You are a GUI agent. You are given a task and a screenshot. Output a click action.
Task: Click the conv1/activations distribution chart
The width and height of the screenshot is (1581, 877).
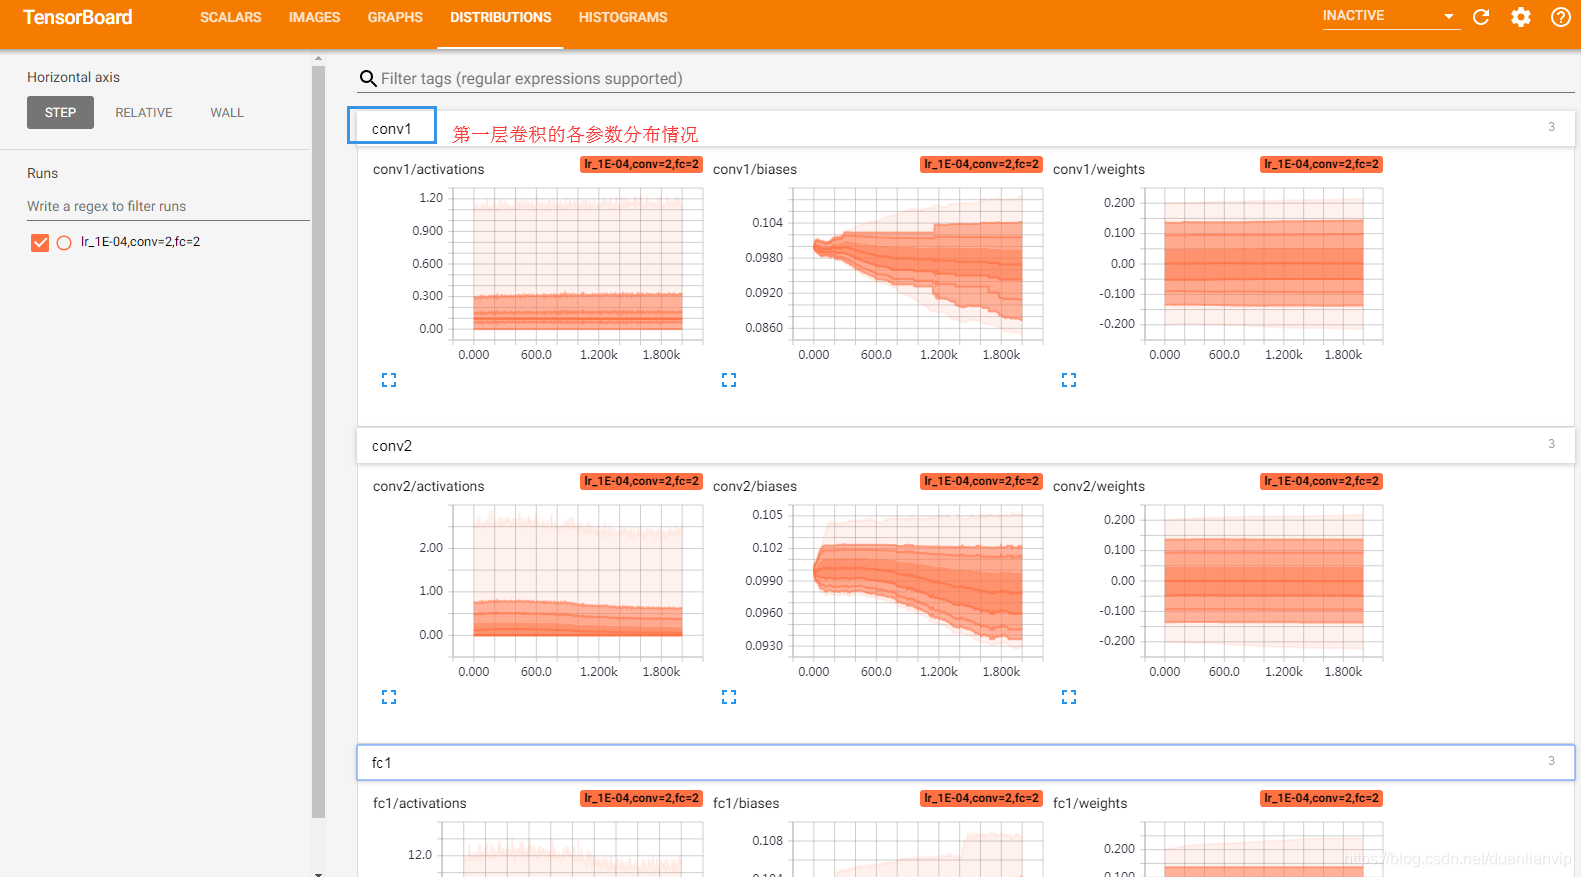point(577,265)
